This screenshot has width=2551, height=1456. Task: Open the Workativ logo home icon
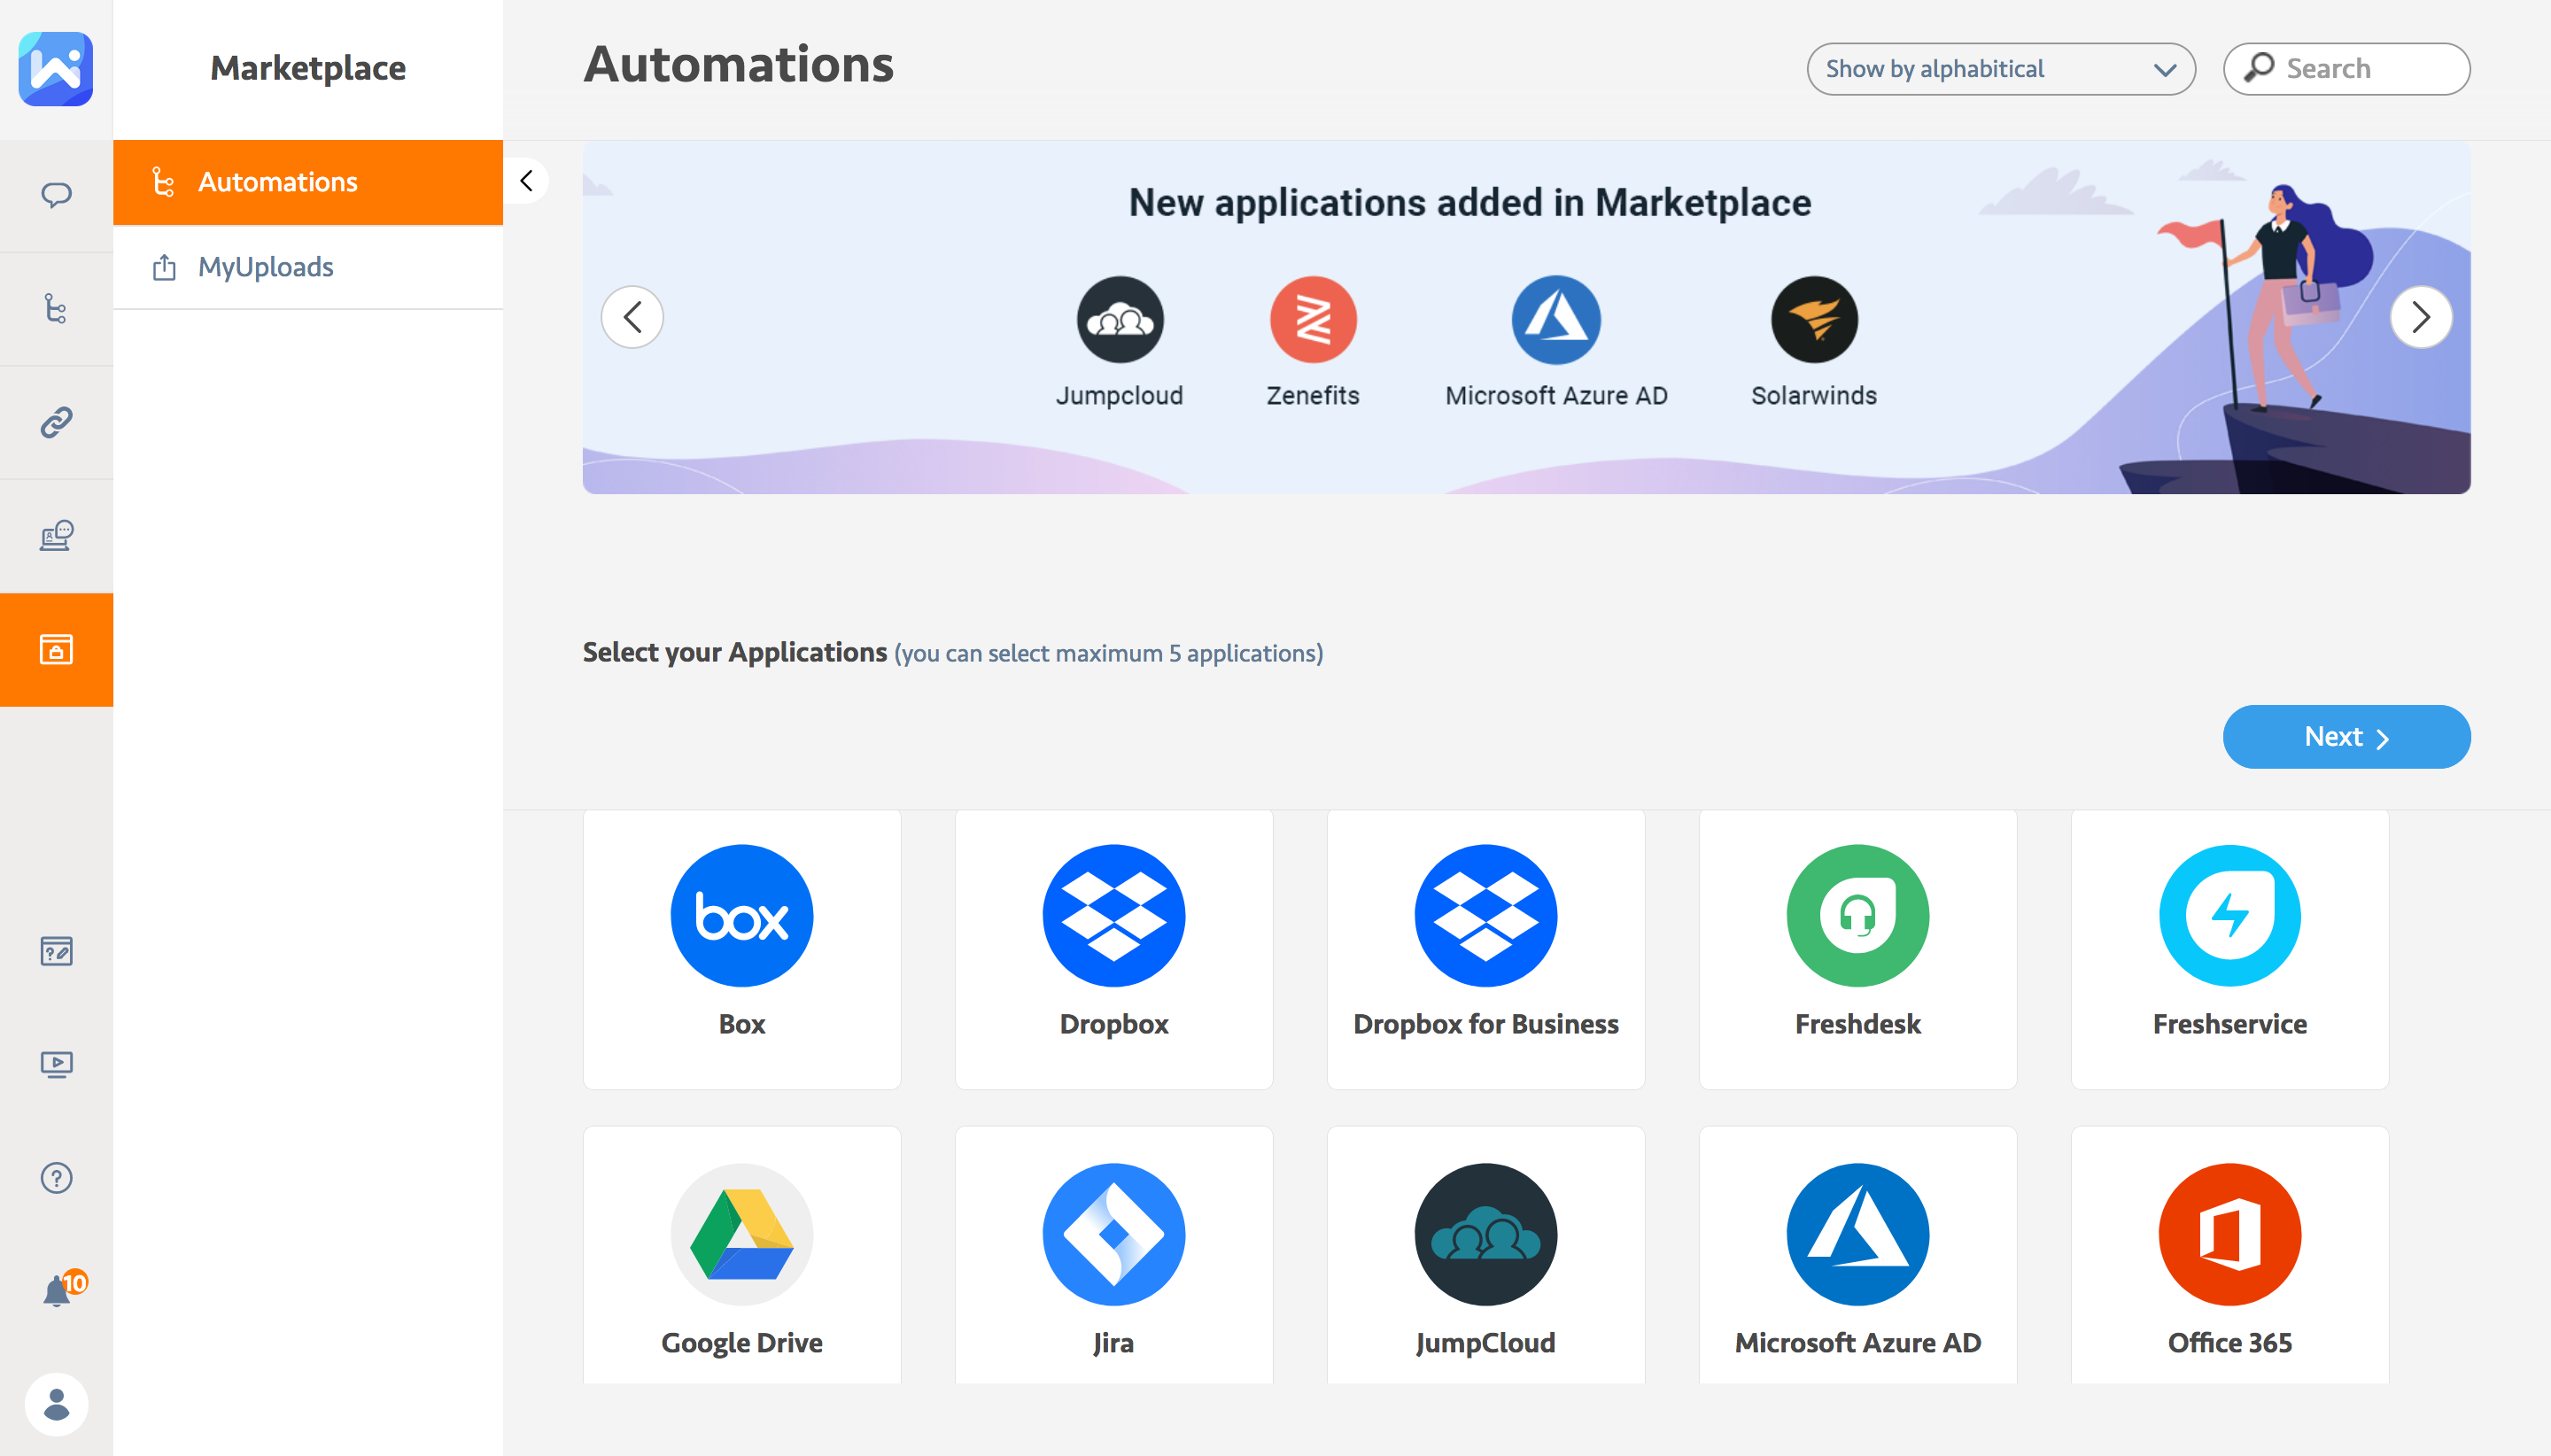[56, 68]
